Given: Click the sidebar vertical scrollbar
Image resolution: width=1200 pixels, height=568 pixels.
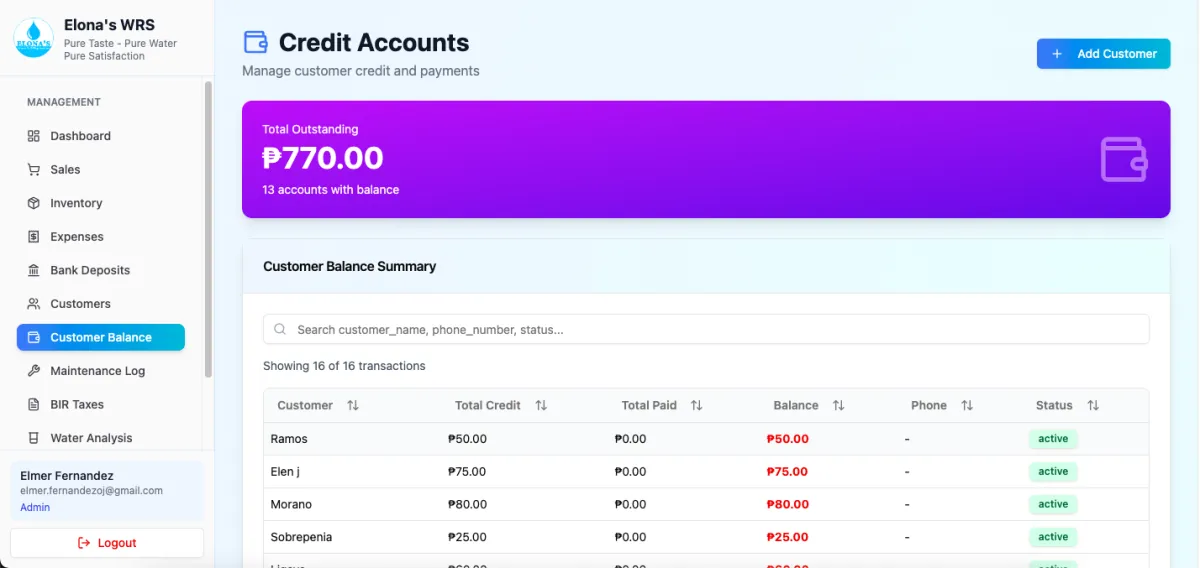Looking at the screenshot, I should (x=208, y=230).
